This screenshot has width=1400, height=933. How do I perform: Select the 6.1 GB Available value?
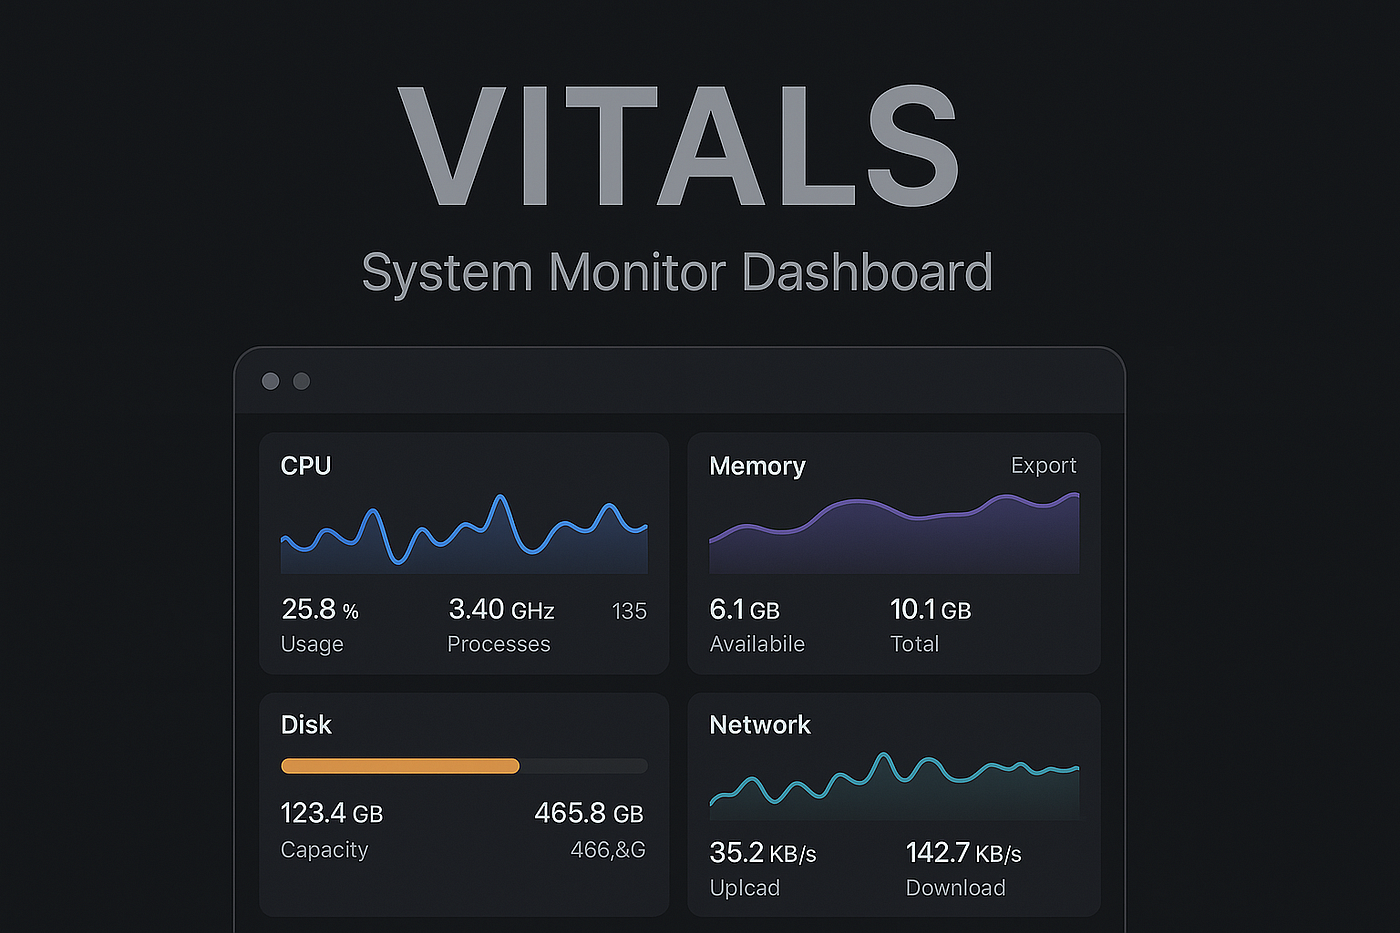744,609
